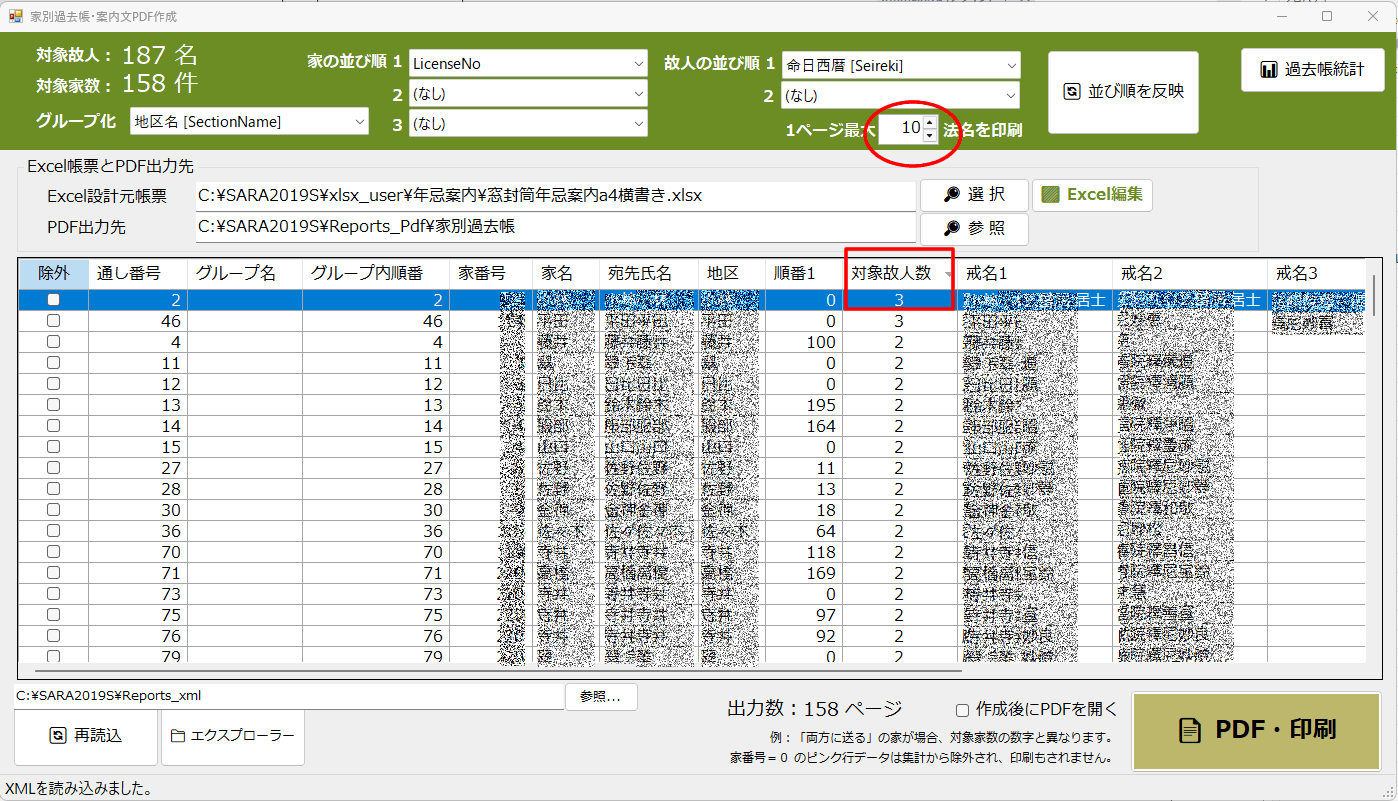Tick the 除外 checkbox for row 通し番号 14
Viewport: 1398px width, 801px height.
point(53,426)
